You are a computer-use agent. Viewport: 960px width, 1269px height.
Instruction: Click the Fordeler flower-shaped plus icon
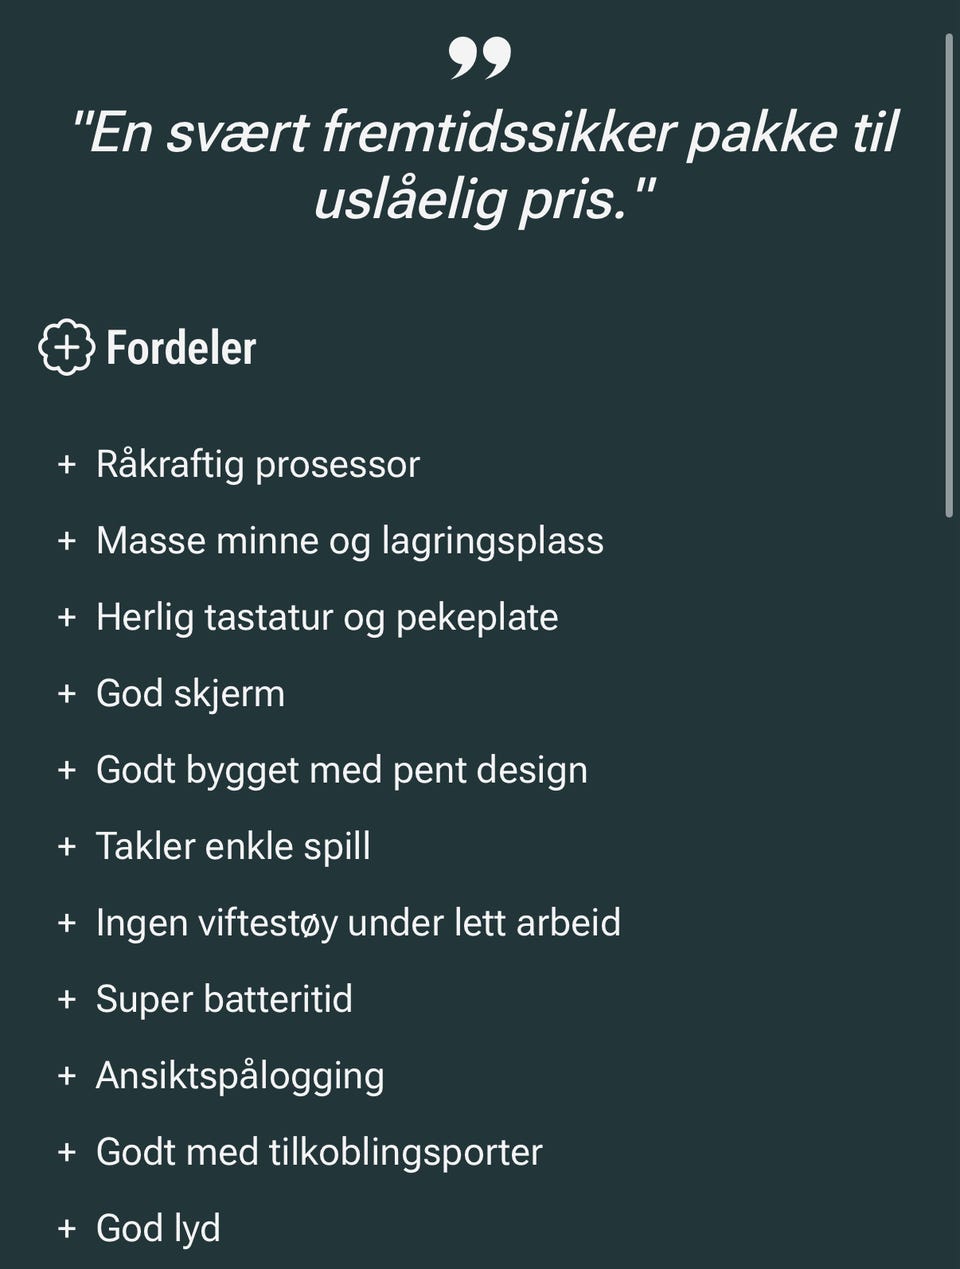coord(66,348)
